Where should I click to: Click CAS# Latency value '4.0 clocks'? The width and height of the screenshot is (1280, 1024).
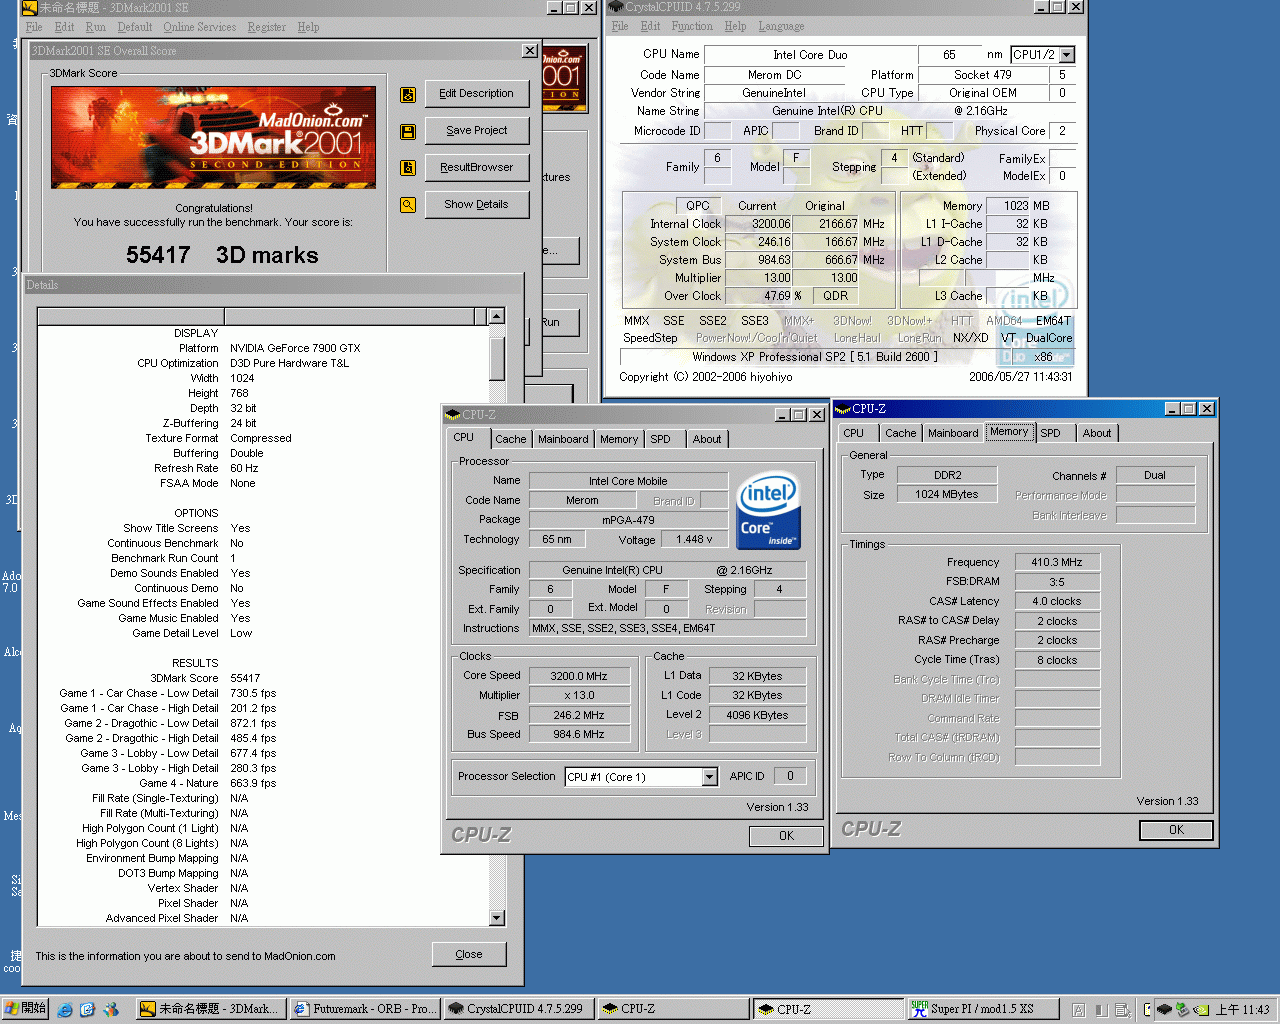1057,601
